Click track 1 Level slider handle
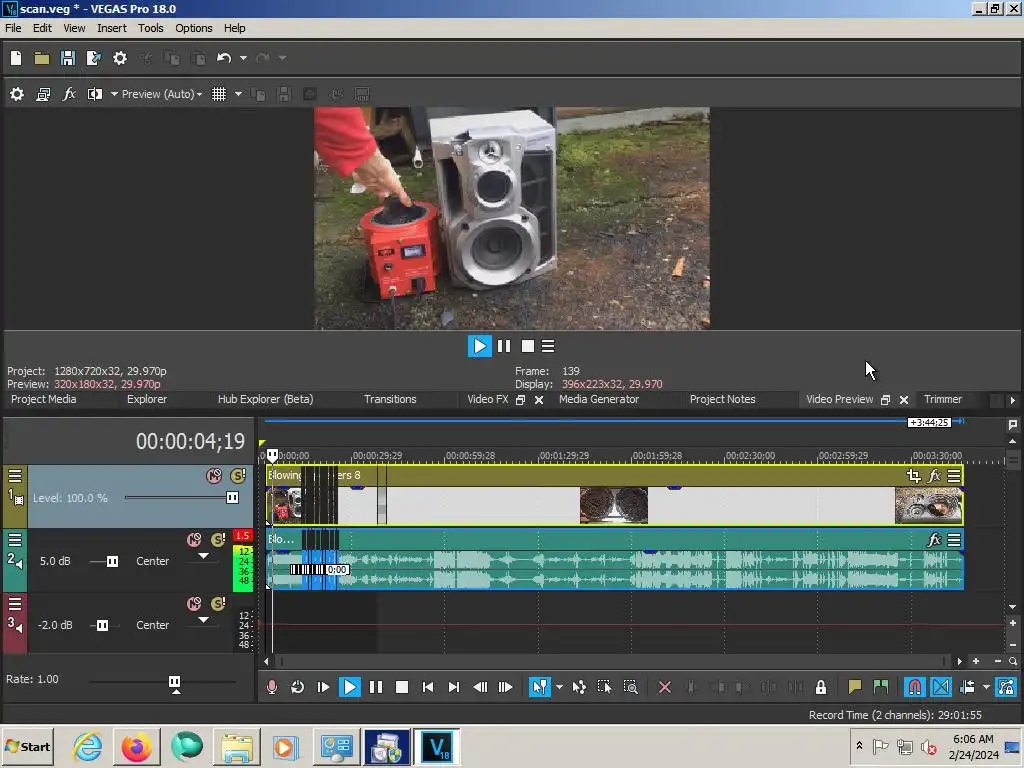1024x768 pixels. pos(232,498)
